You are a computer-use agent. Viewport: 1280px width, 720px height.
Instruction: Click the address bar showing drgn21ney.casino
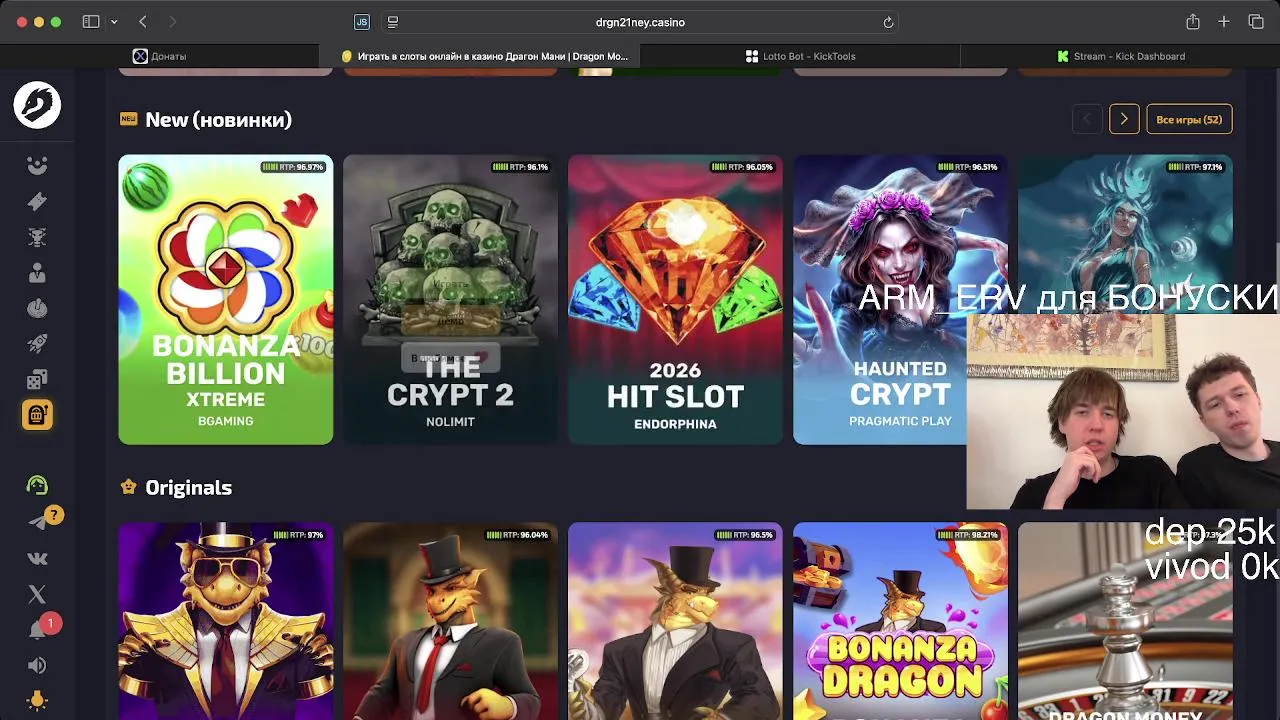click(640, 22)
